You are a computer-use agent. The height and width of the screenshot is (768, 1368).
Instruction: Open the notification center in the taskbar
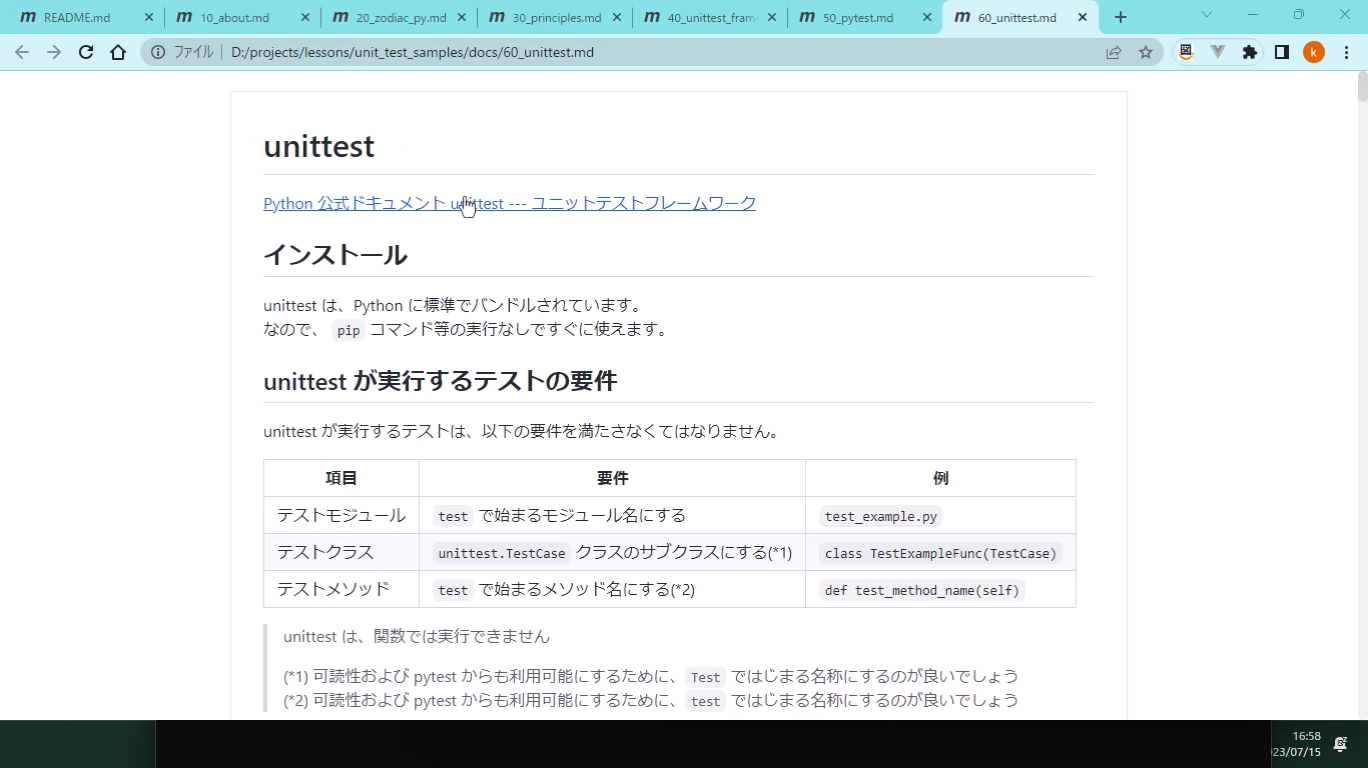1340,744
